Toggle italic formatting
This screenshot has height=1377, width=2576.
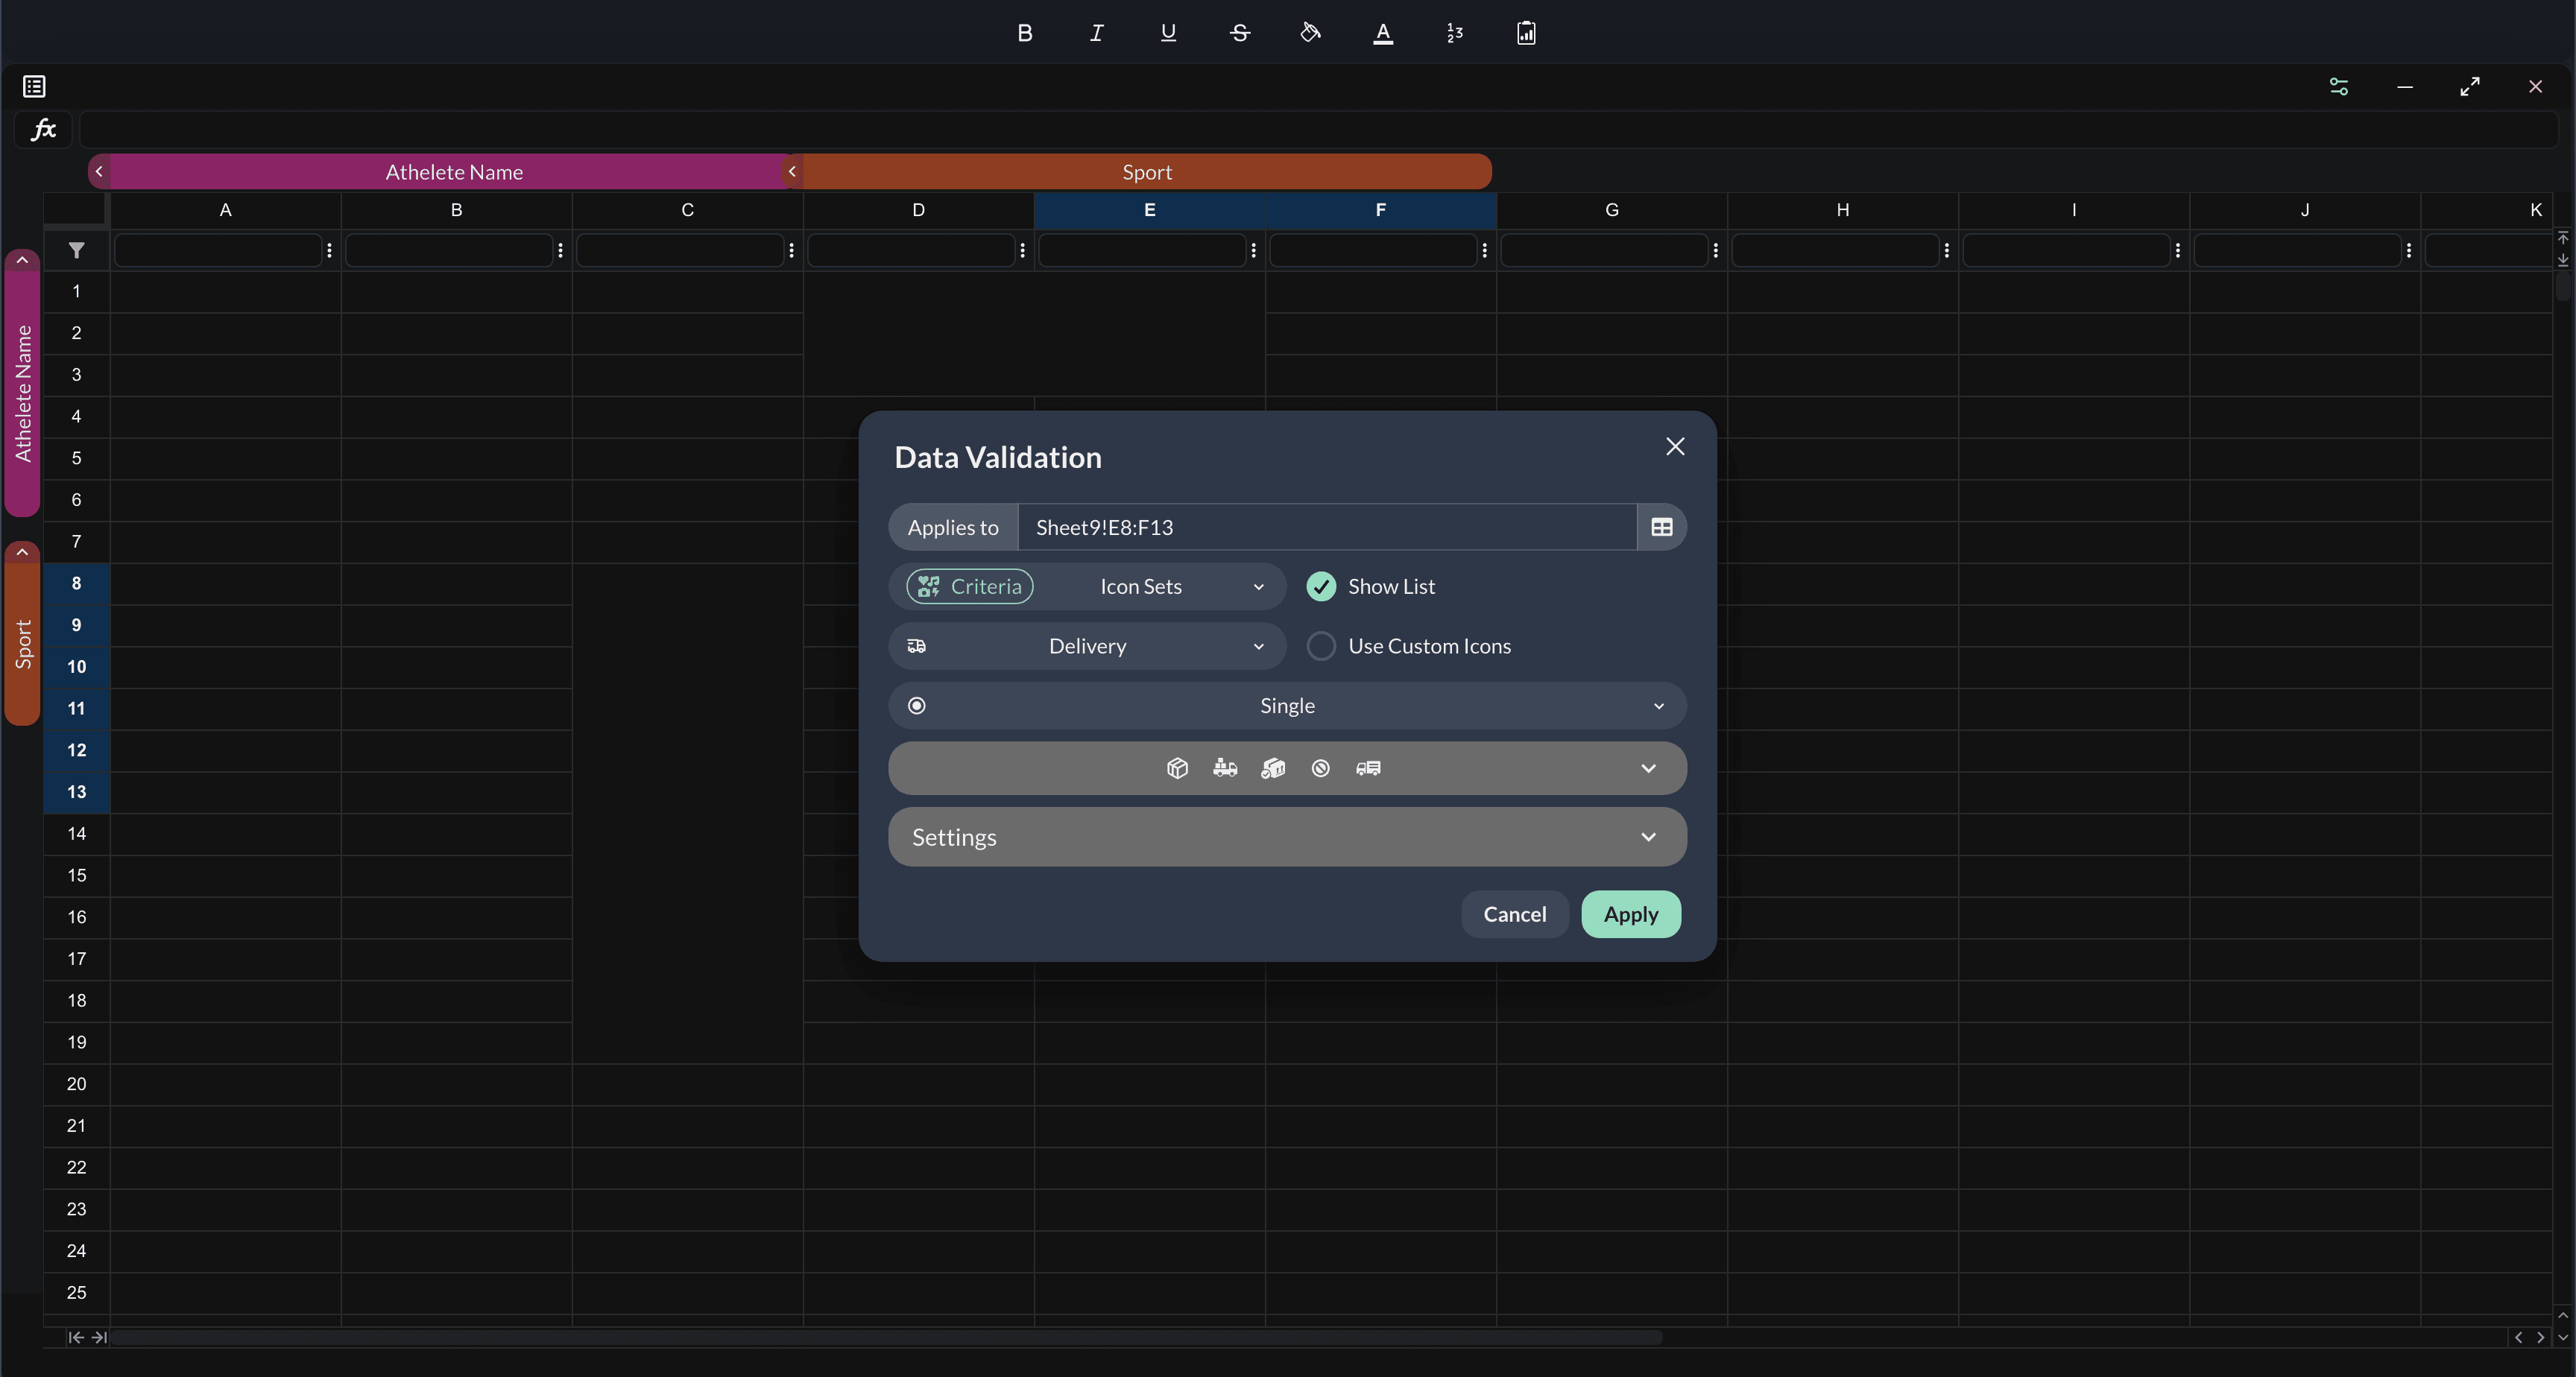[x=1096, y=33]
